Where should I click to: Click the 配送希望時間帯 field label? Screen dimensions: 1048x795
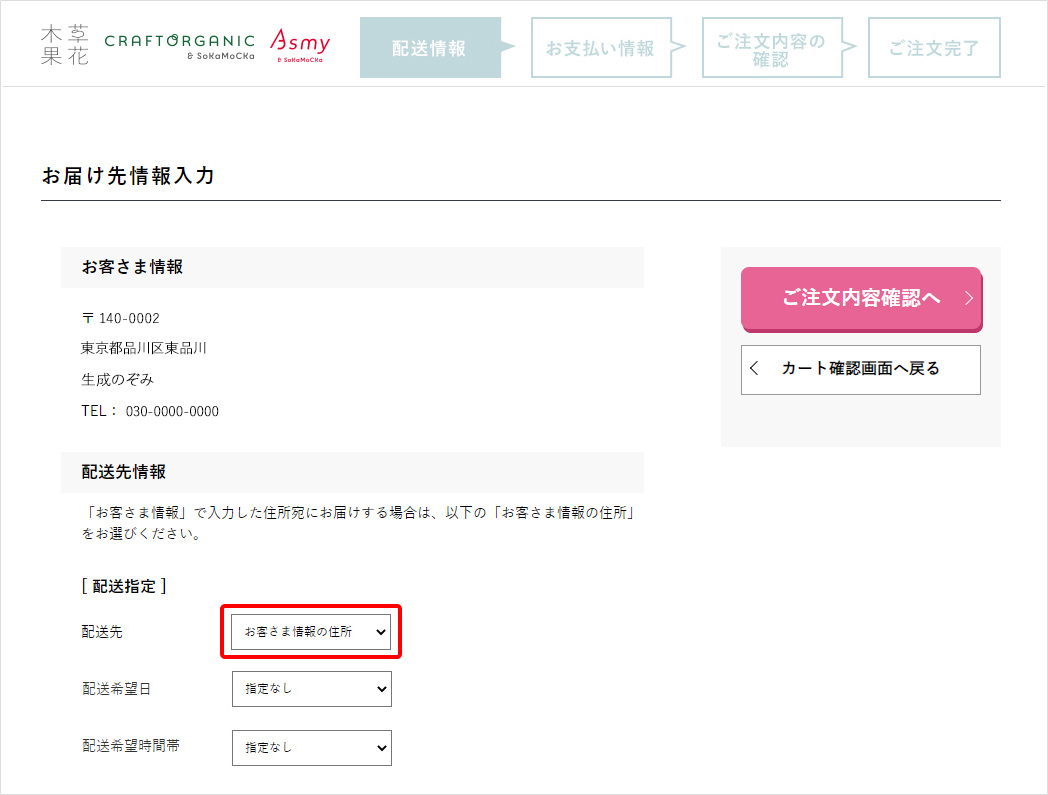click(x=130, y=746)
